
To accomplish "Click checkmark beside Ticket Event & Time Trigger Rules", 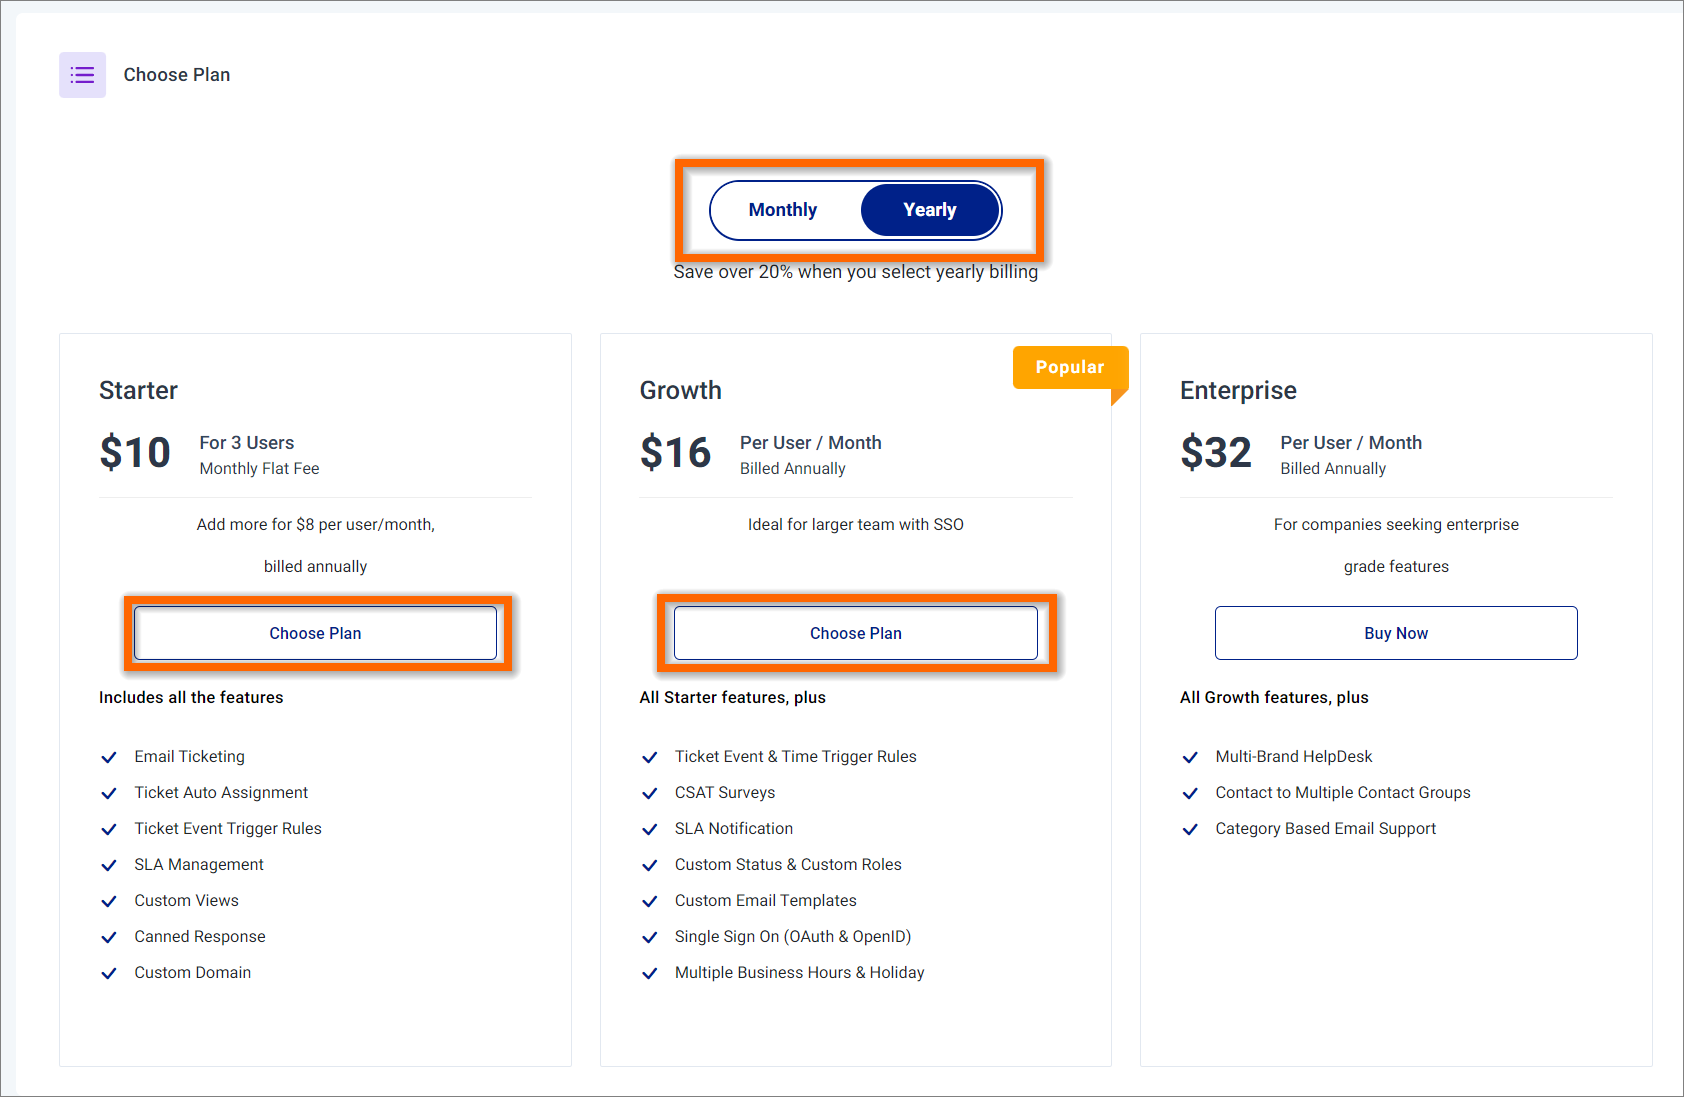I will [x=650, y=757].
